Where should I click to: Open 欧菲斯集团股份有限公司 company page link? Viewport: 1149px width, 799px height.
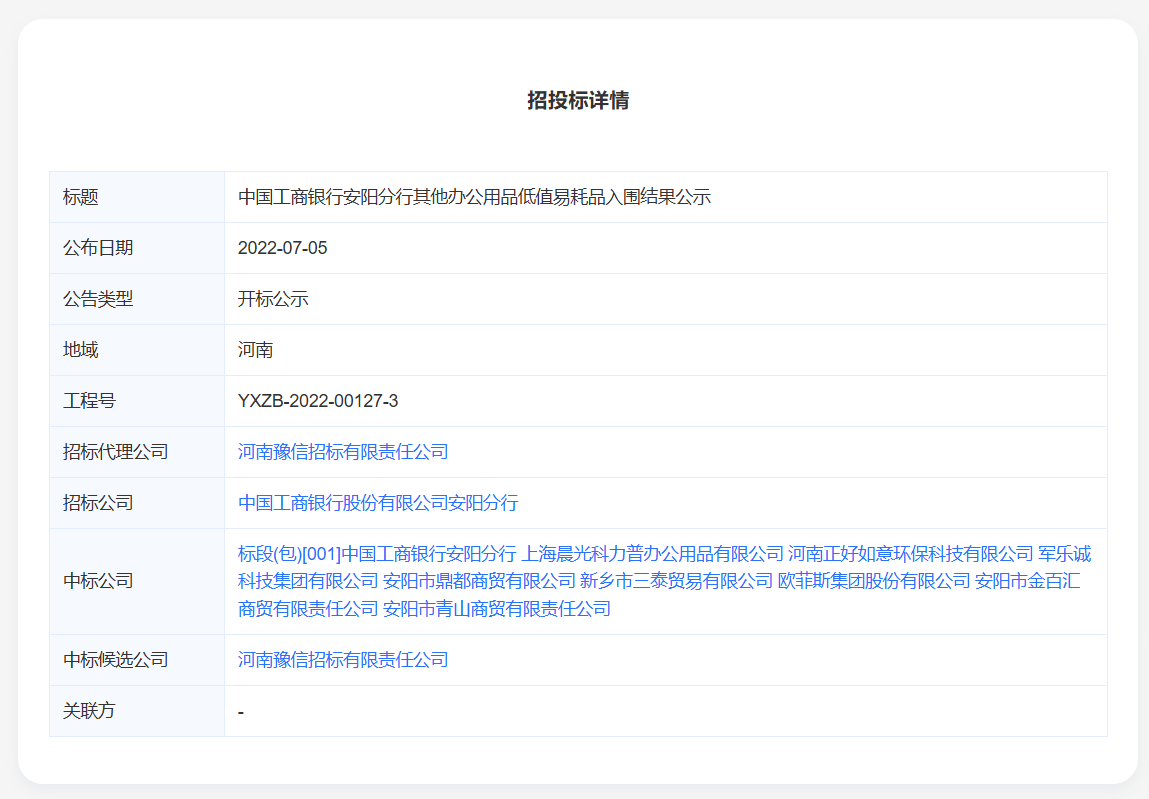point(874,581)
